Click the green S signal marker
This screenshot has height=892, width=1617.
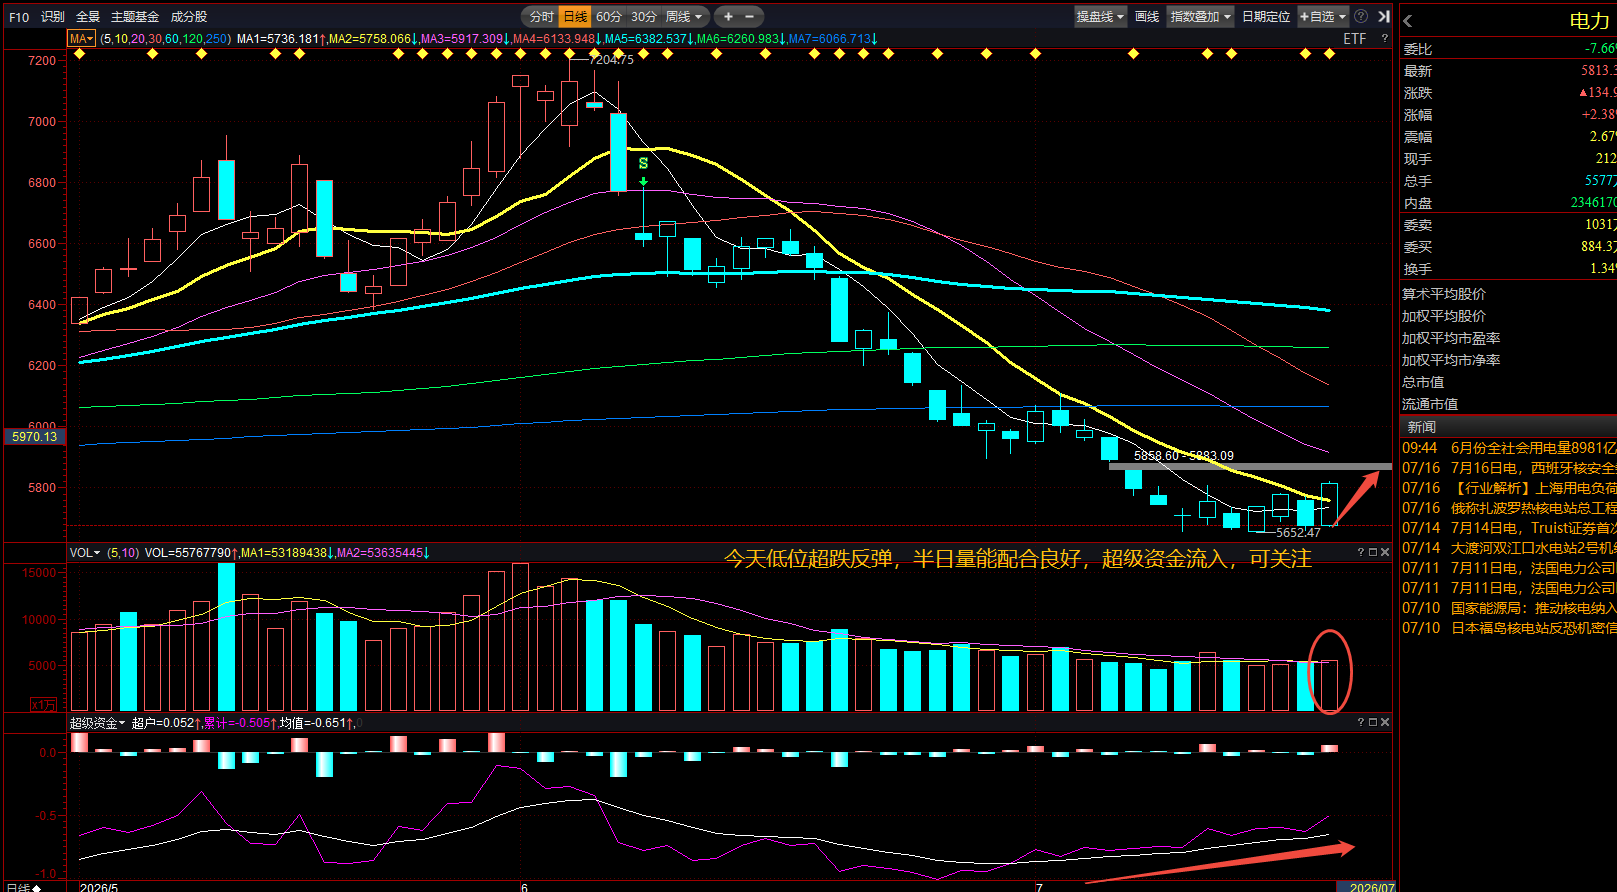[643, 163]
